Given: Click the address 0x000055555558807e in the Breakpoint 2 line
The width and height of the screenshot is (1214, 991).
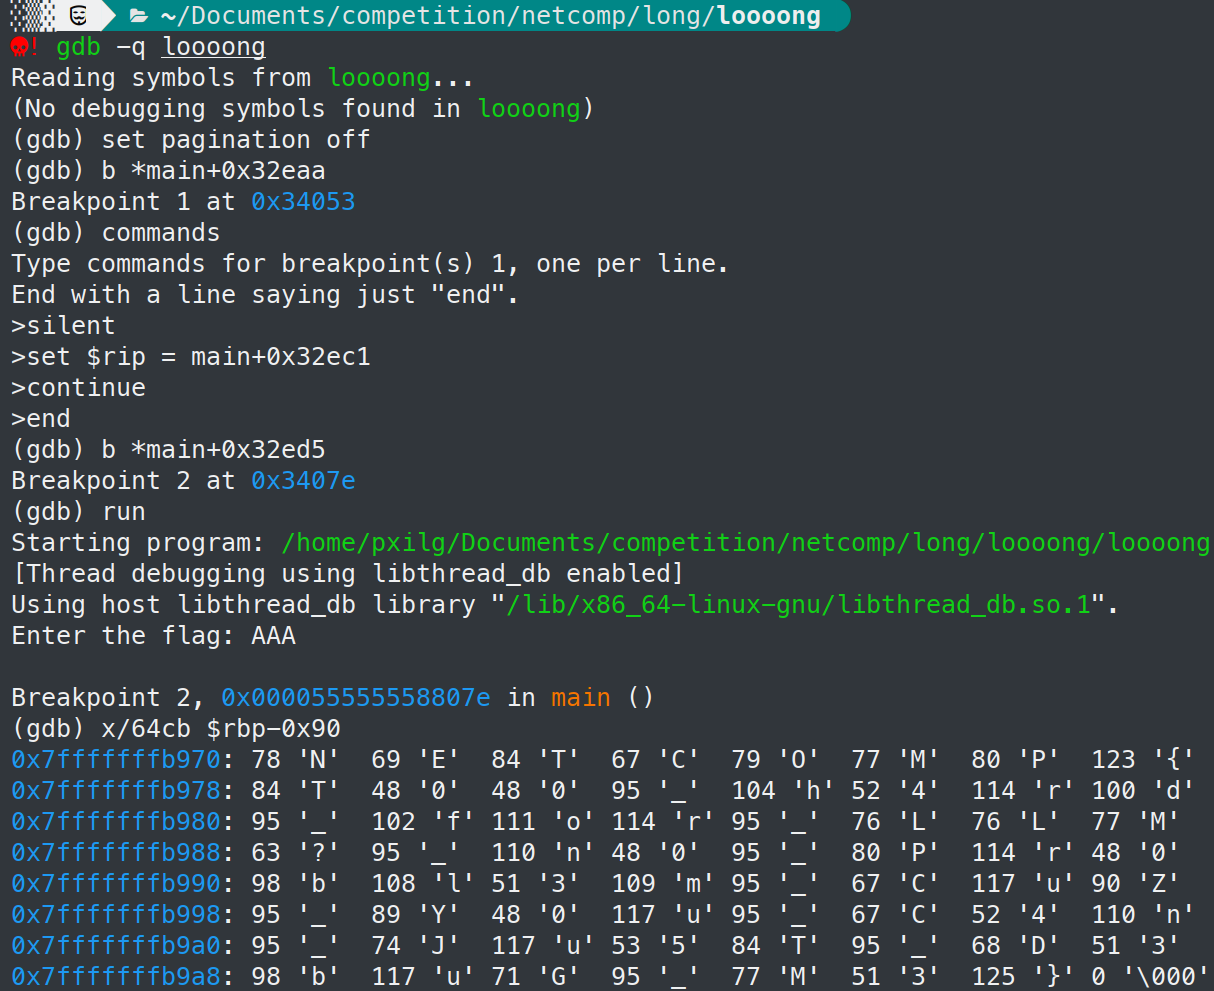Looking at the screenshot, I should click(x=356, y=697).
